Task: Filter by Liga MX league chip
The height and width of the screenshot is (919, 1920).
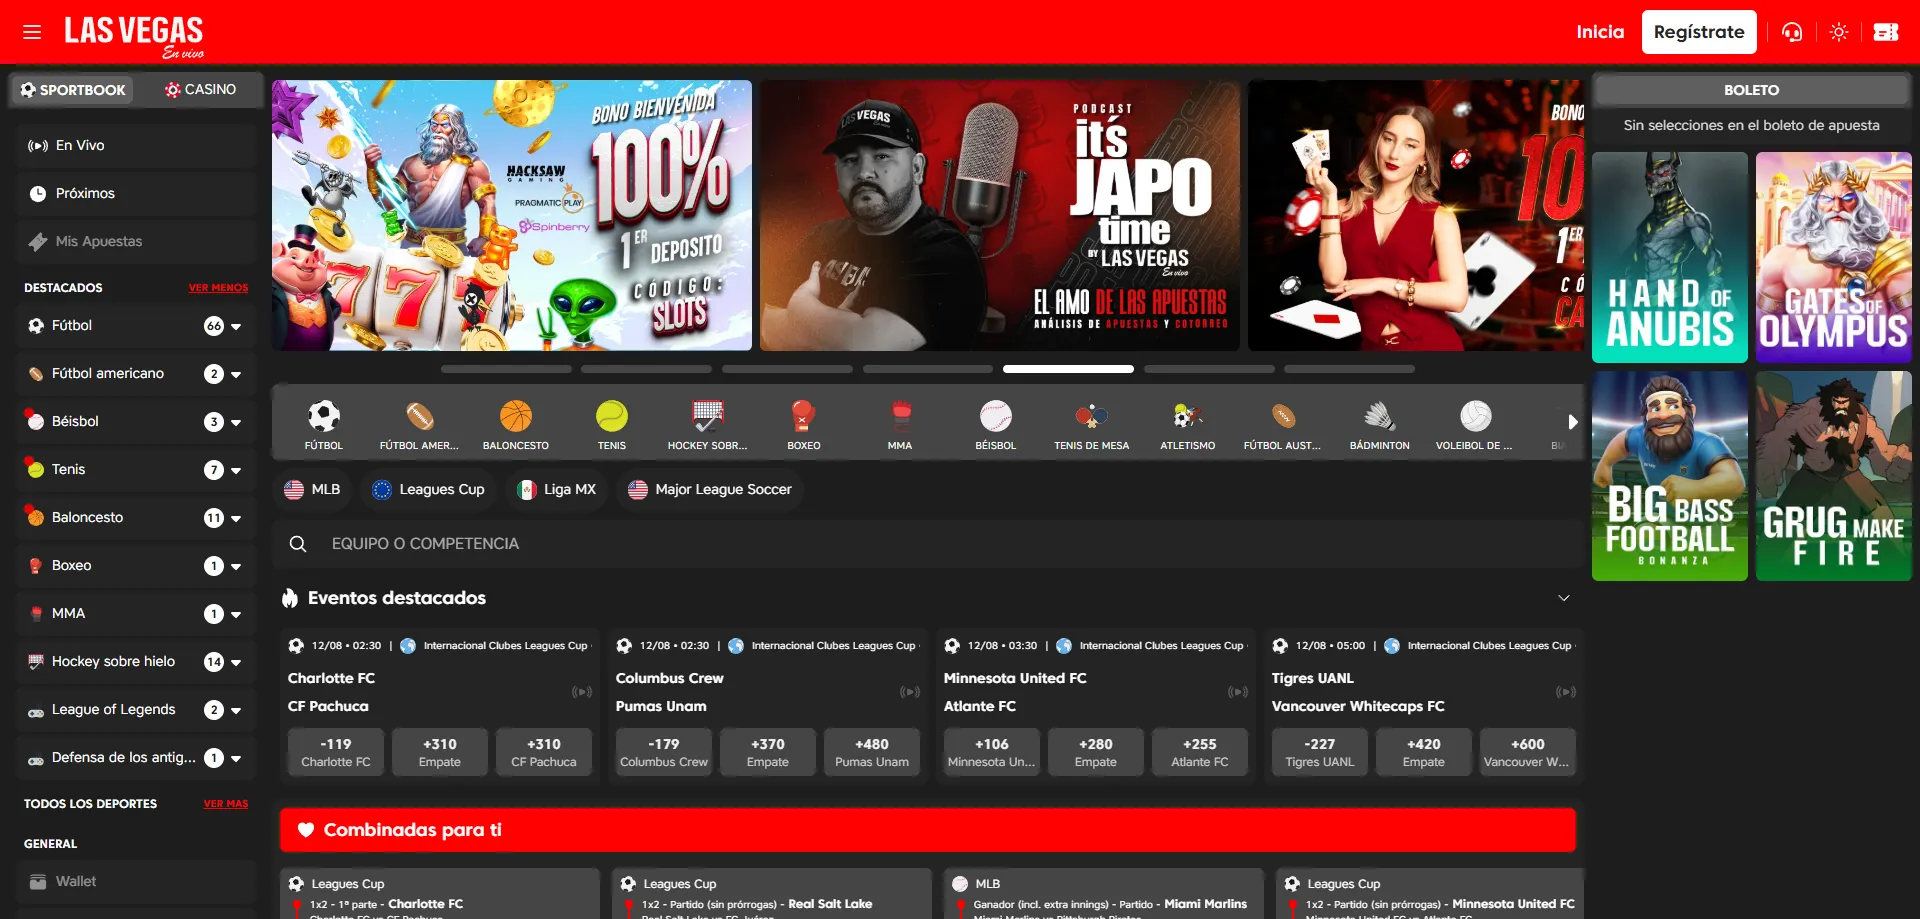Action: click(x=556, y=490)
